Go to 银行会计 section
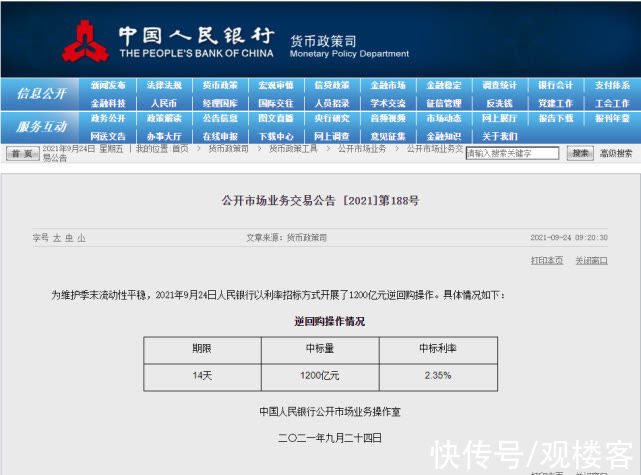 pyautogui.click(x=556, y=85)
